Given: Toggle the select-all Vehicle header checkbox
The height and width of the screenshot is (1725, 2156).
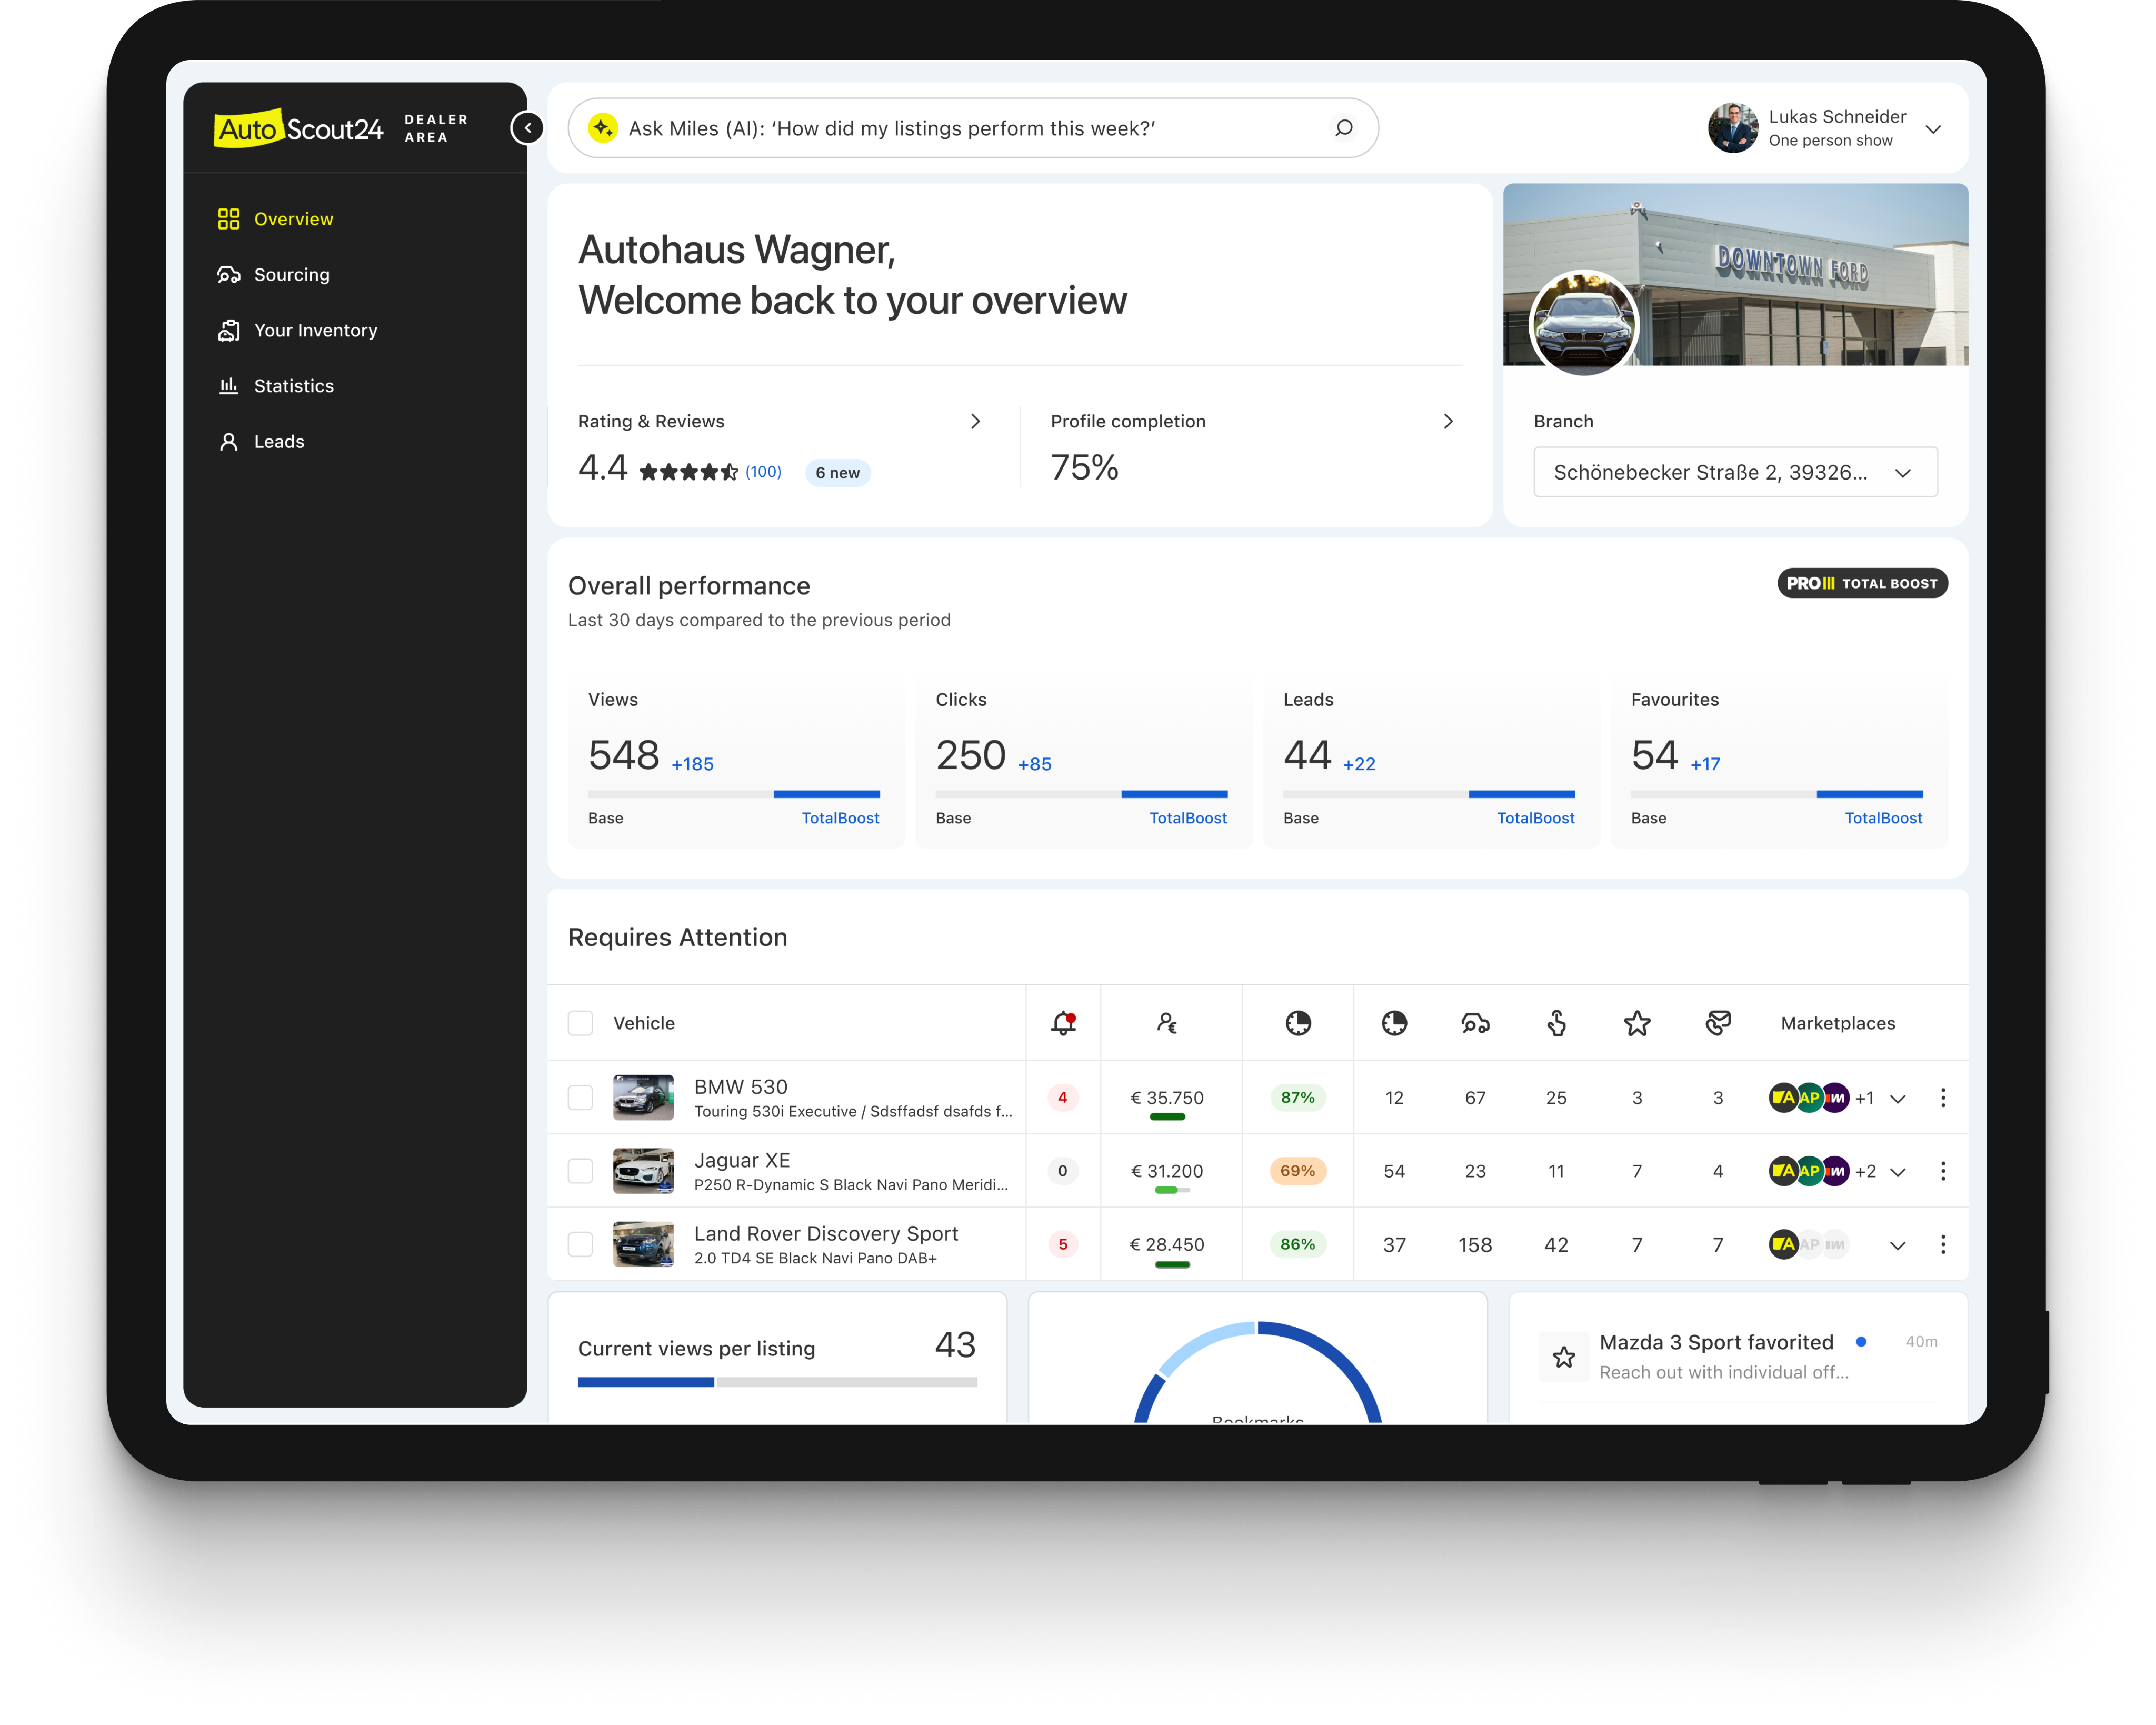Looking at the screenshot, I should click(x=580, y=1023).
